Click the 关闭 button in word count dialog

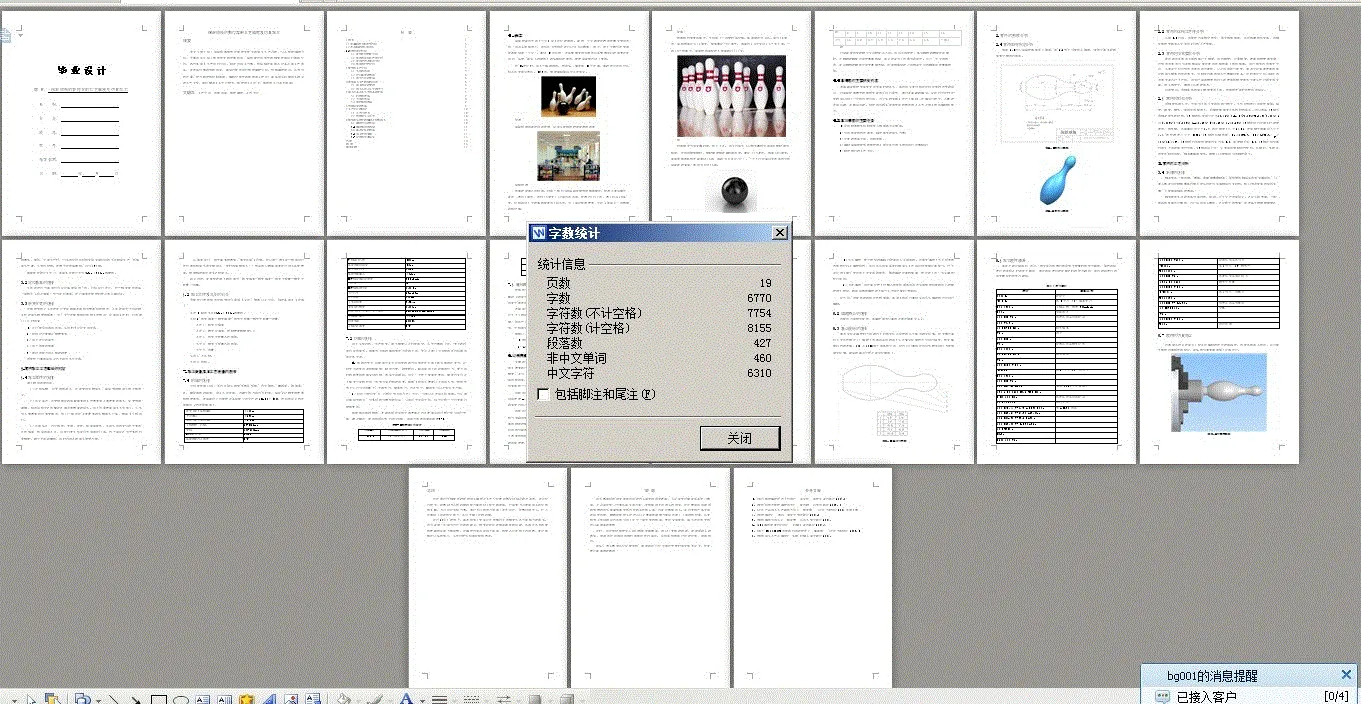tap(739, 438)
